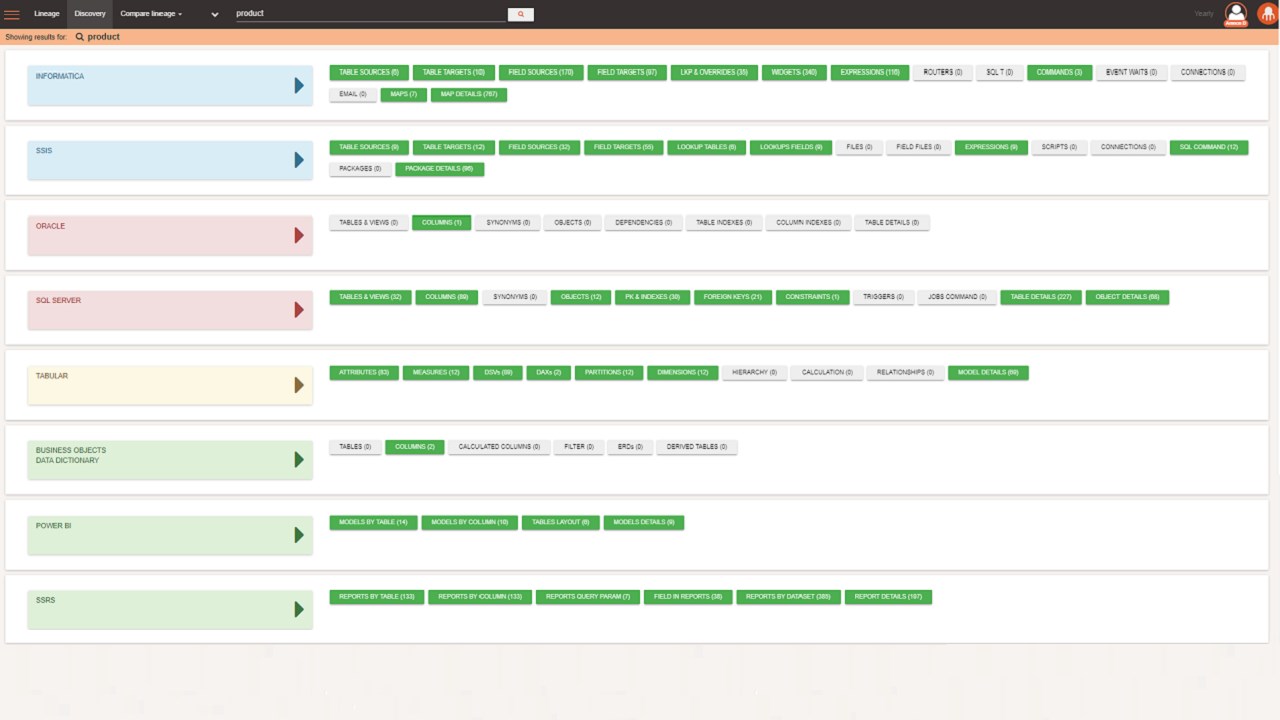1280x720 pixels.
Task: Open Informatica Expressions results
Action: tap(870, 73)
